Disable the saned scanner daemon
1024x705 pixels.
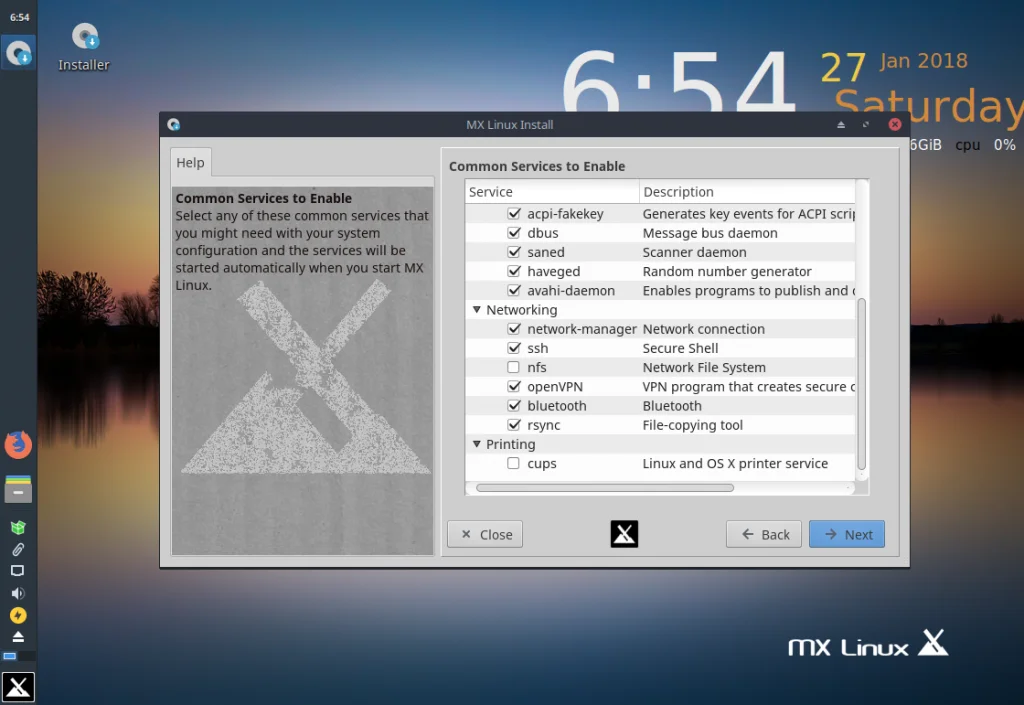click(514, 252)
